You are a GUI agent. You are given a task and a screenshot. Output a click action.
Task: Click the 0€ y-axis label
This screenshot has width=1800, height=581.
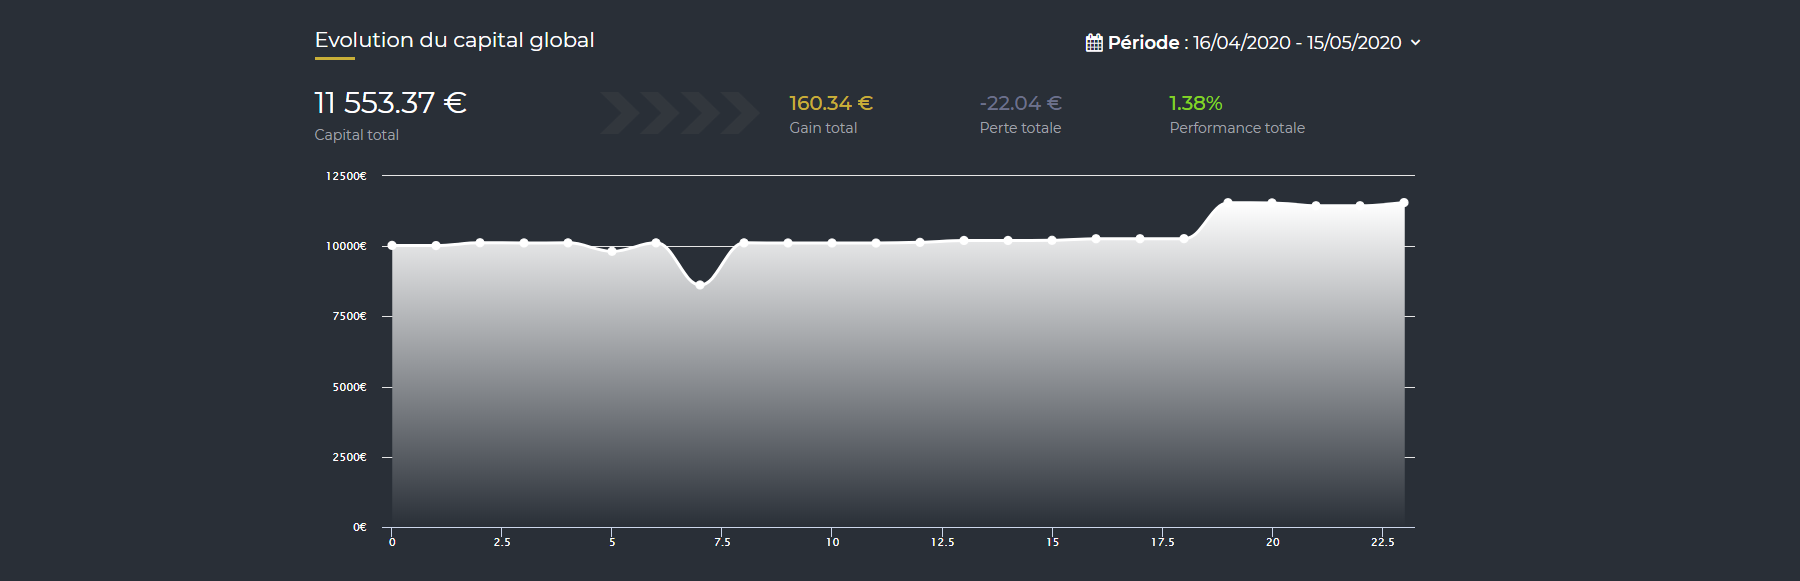(360, 527)
